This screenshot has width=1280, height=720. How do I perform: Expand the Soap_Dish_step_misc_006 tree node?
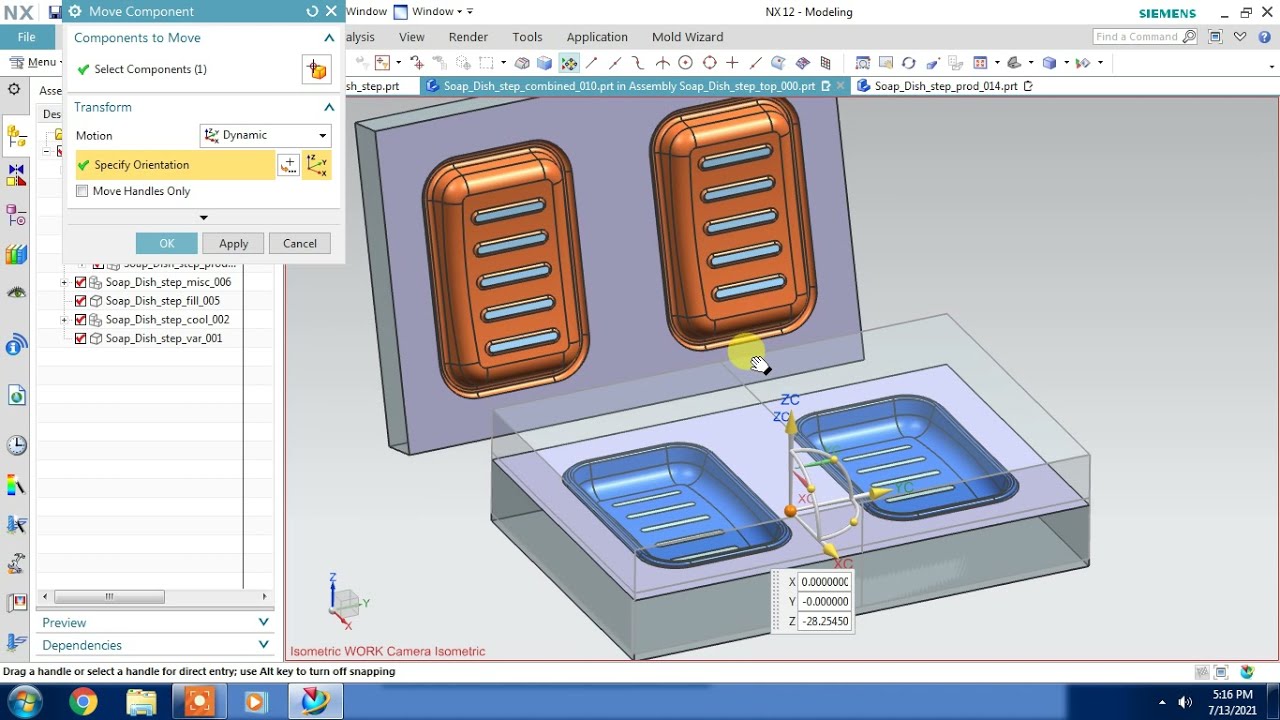coord(64,282)
